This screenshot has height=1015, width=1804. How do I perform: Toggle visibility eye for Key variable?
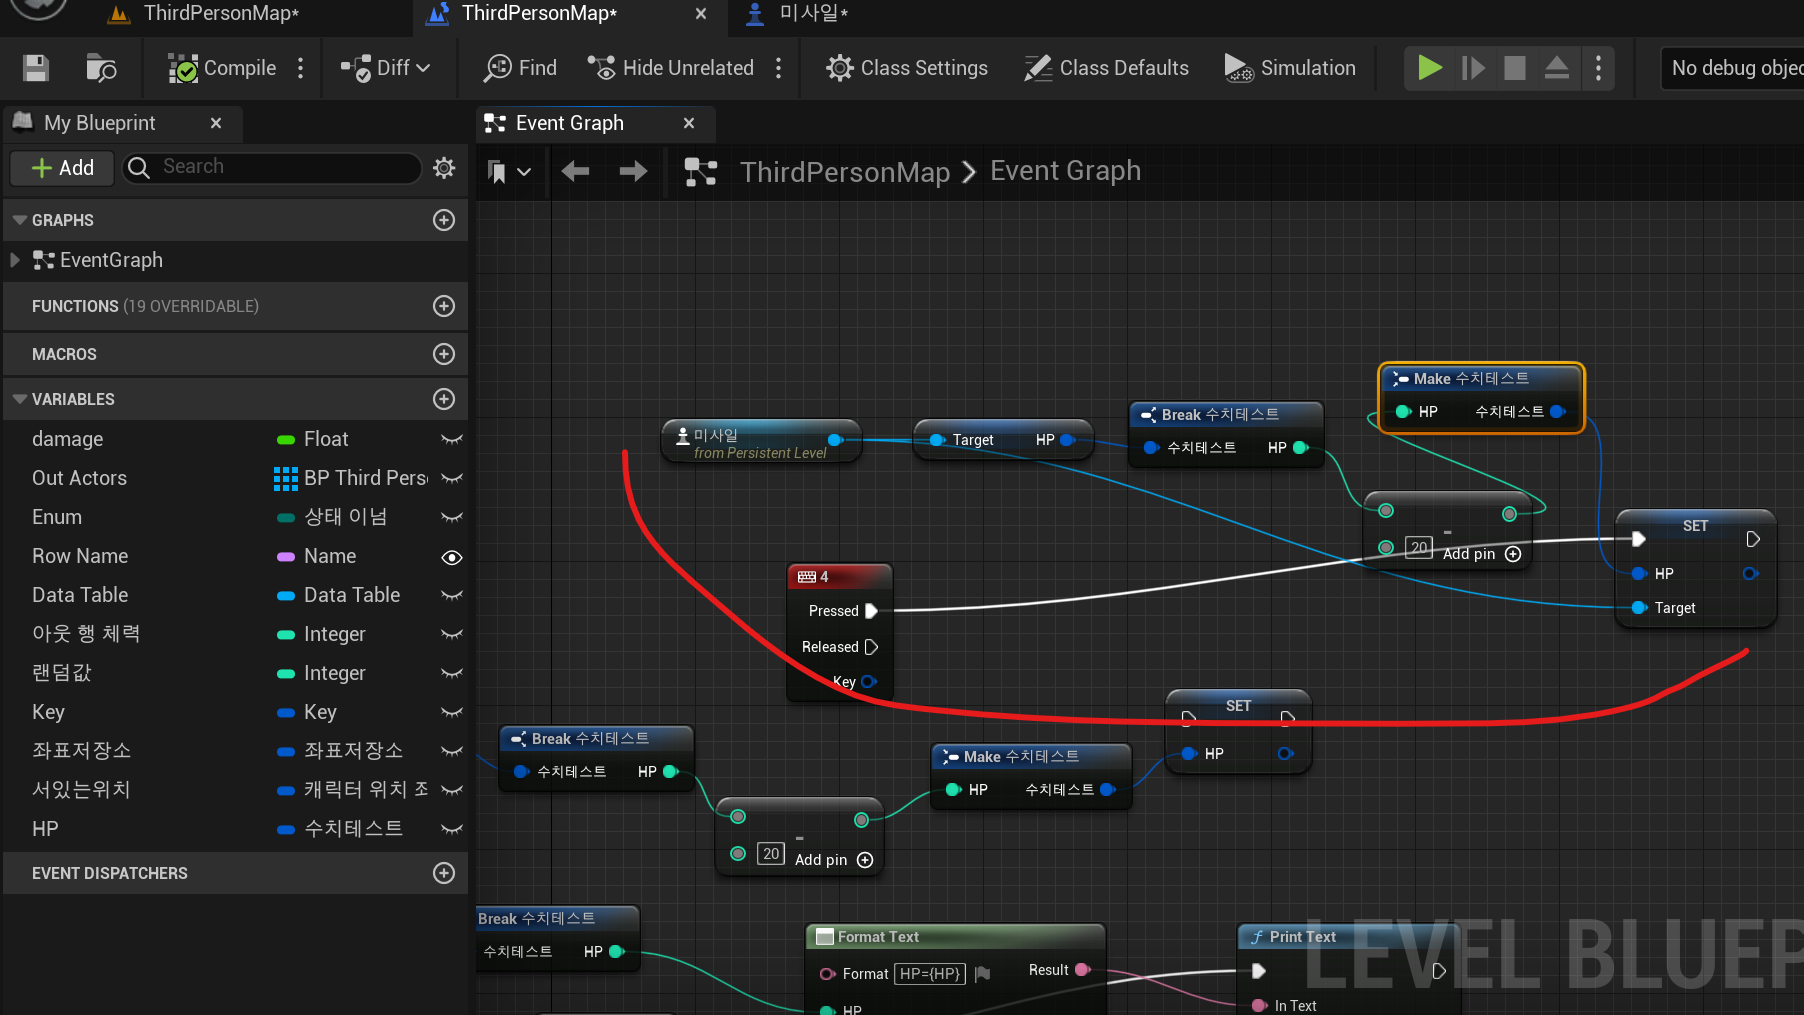coord(452,712)
